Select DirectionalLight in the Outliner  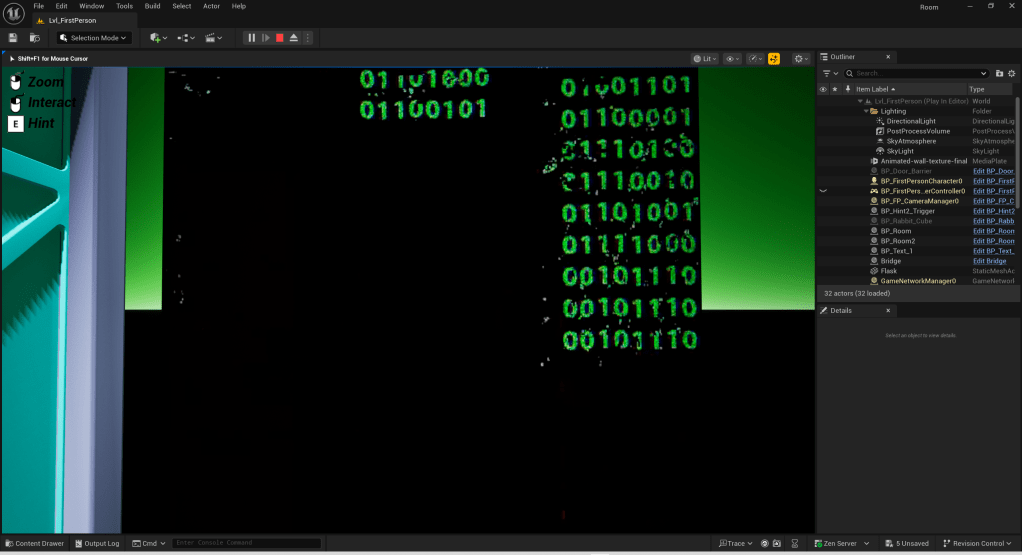coord(911,121)
